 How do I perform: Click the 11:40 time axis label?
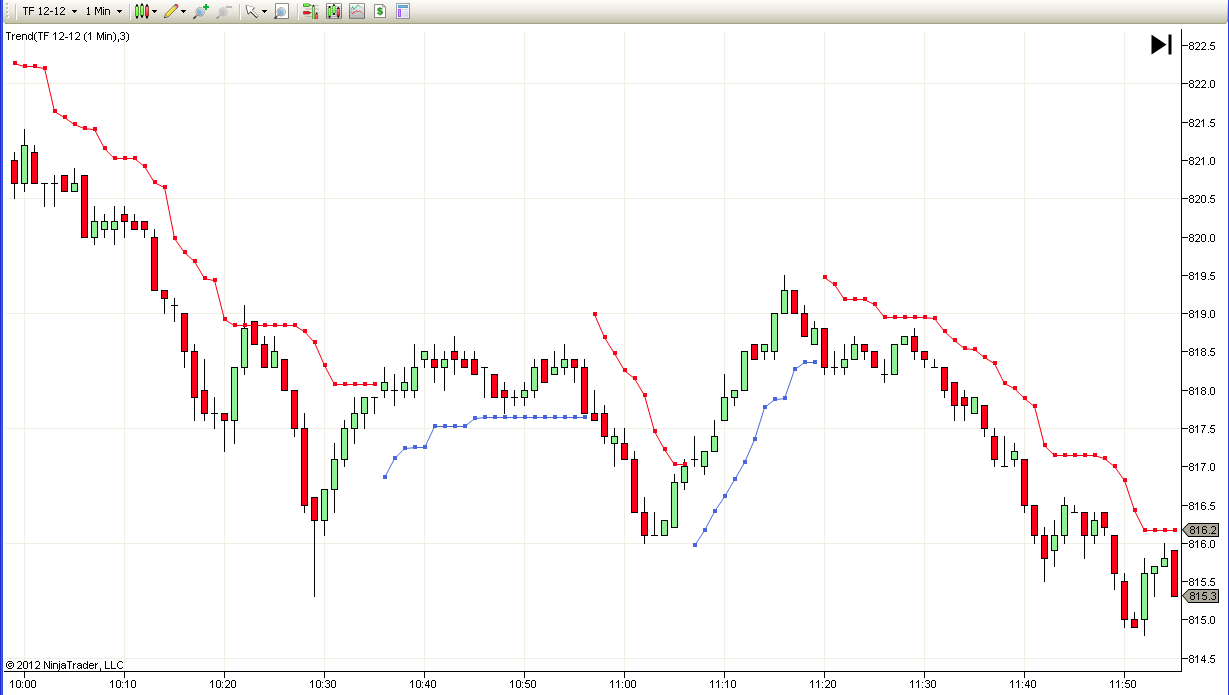click(x=1024, y=685)
